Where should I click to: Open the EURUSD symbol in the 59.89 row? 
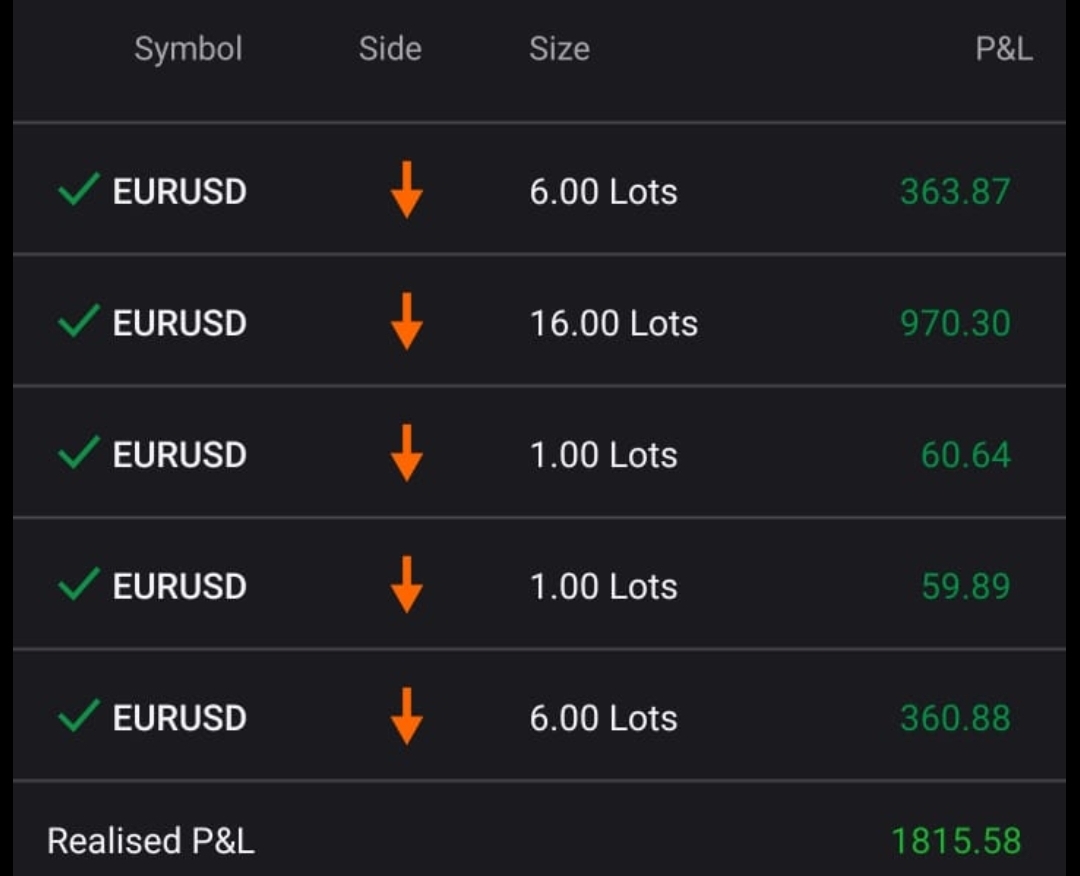pyautogui.click(x=179, y=586)
